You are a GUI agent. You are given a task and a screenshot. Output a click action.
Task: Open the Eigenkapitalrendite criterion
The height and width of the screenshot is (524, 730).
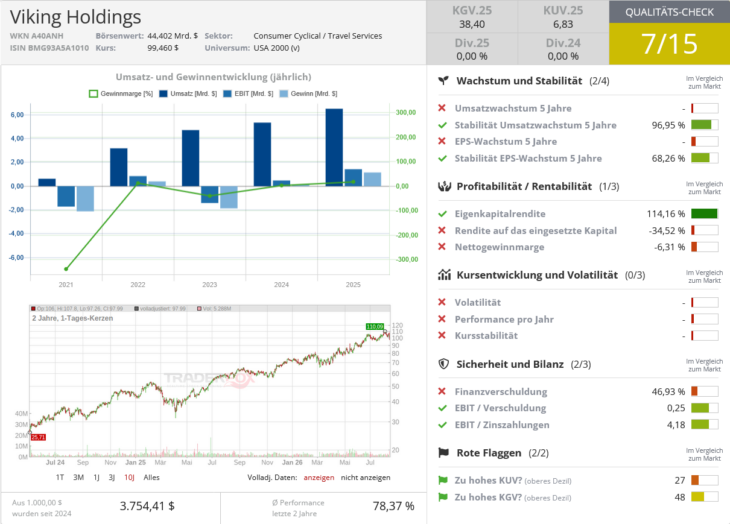500,214
